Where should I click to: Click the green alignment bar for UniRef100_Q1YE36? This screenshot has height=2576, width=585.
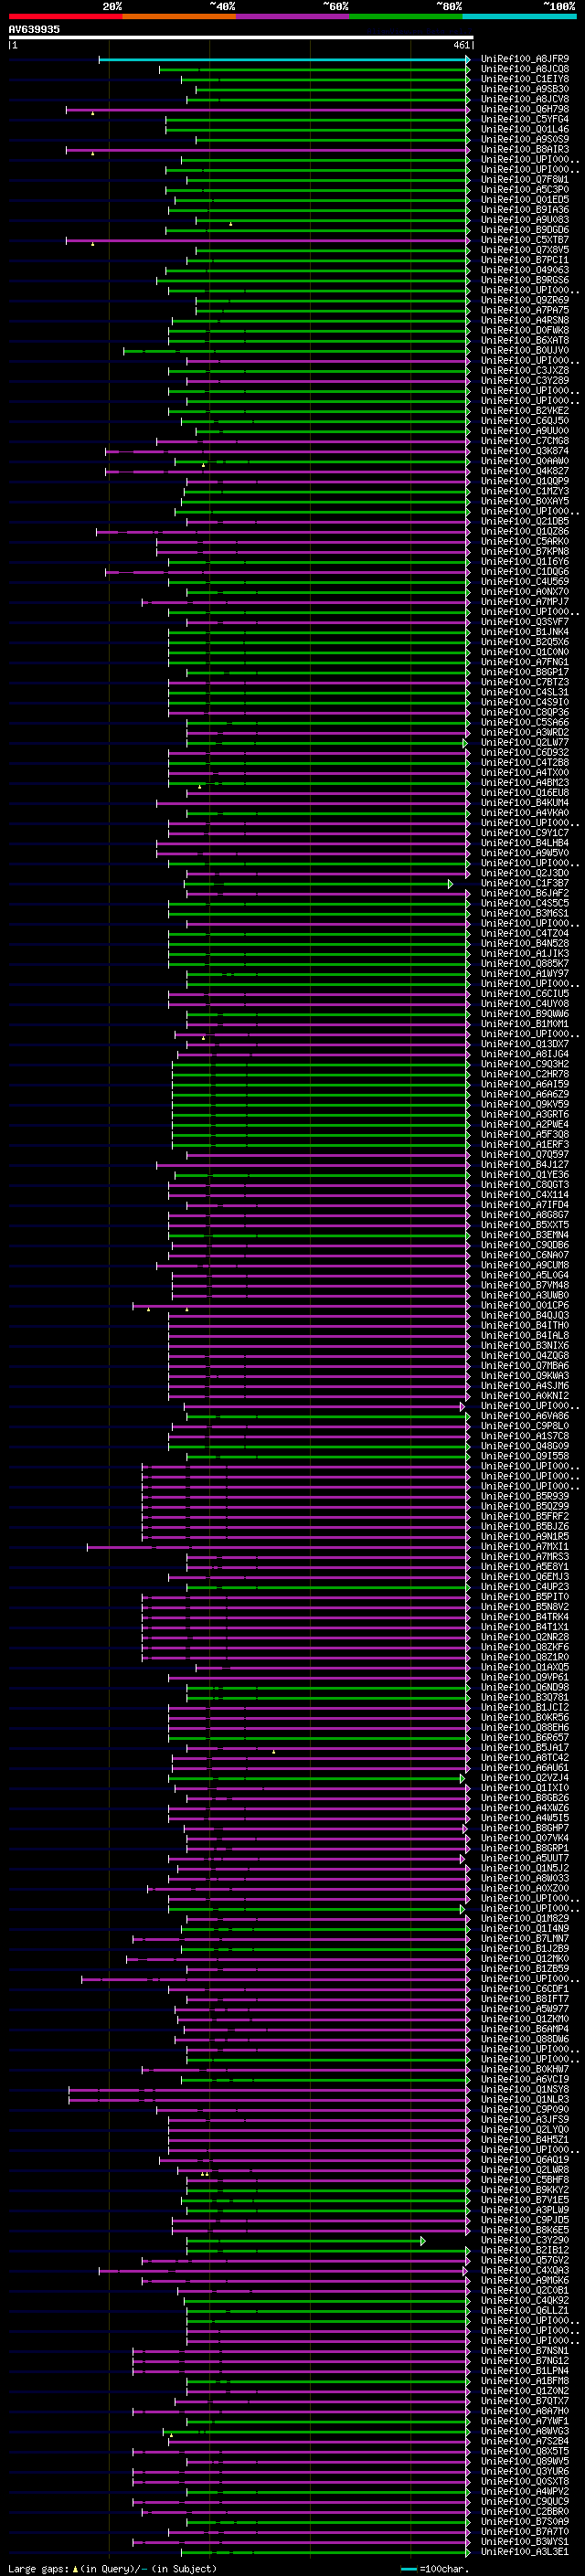coord(322,1175)
